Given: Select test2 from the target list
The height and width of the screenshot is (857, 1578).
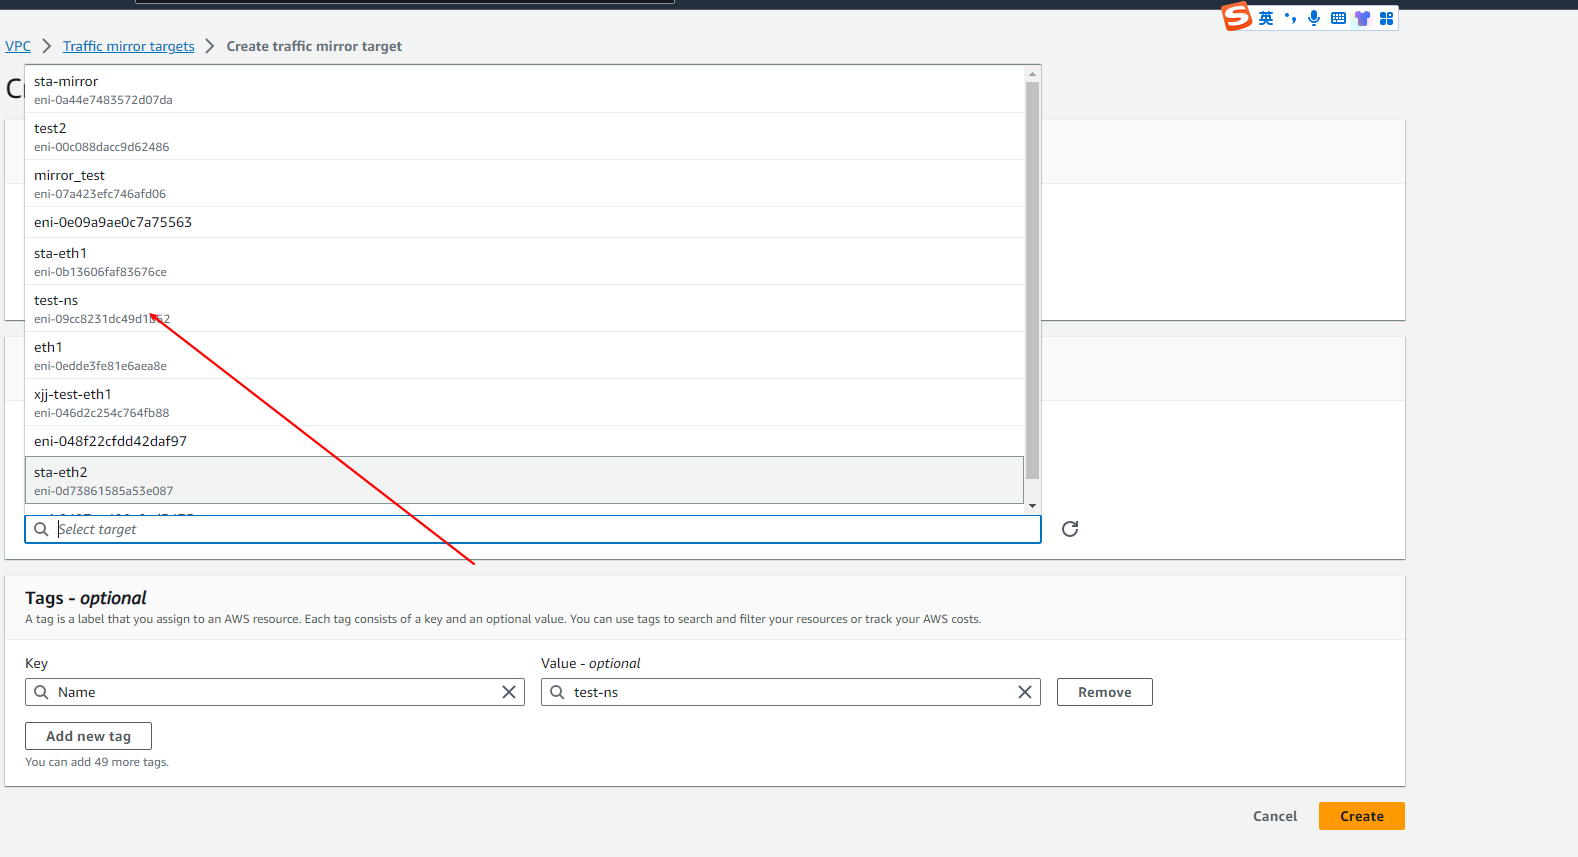Looking at the screenshot, I should point(524,136).
